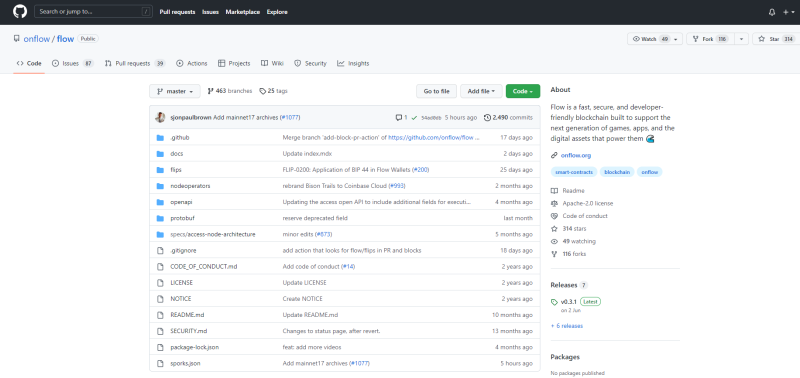Open the sjonpaulbrown author link

[190, 117]
